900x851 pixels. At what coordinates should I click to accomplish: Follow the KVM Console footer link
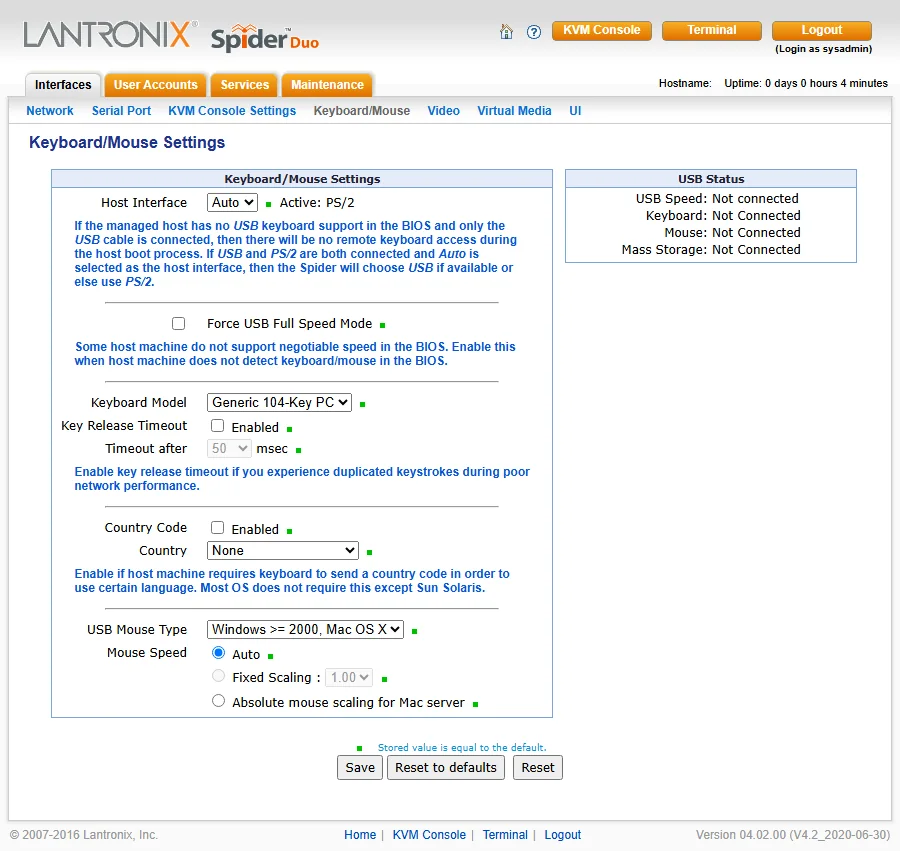coord(429,835)
